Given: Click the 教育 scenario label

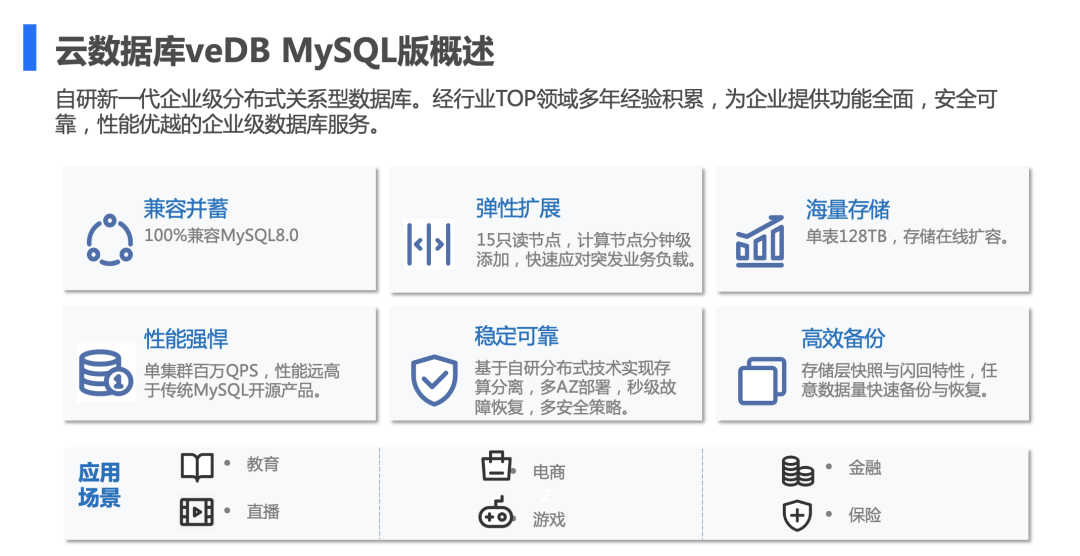Looking at the screenshot, I should [x=263, y=464].
